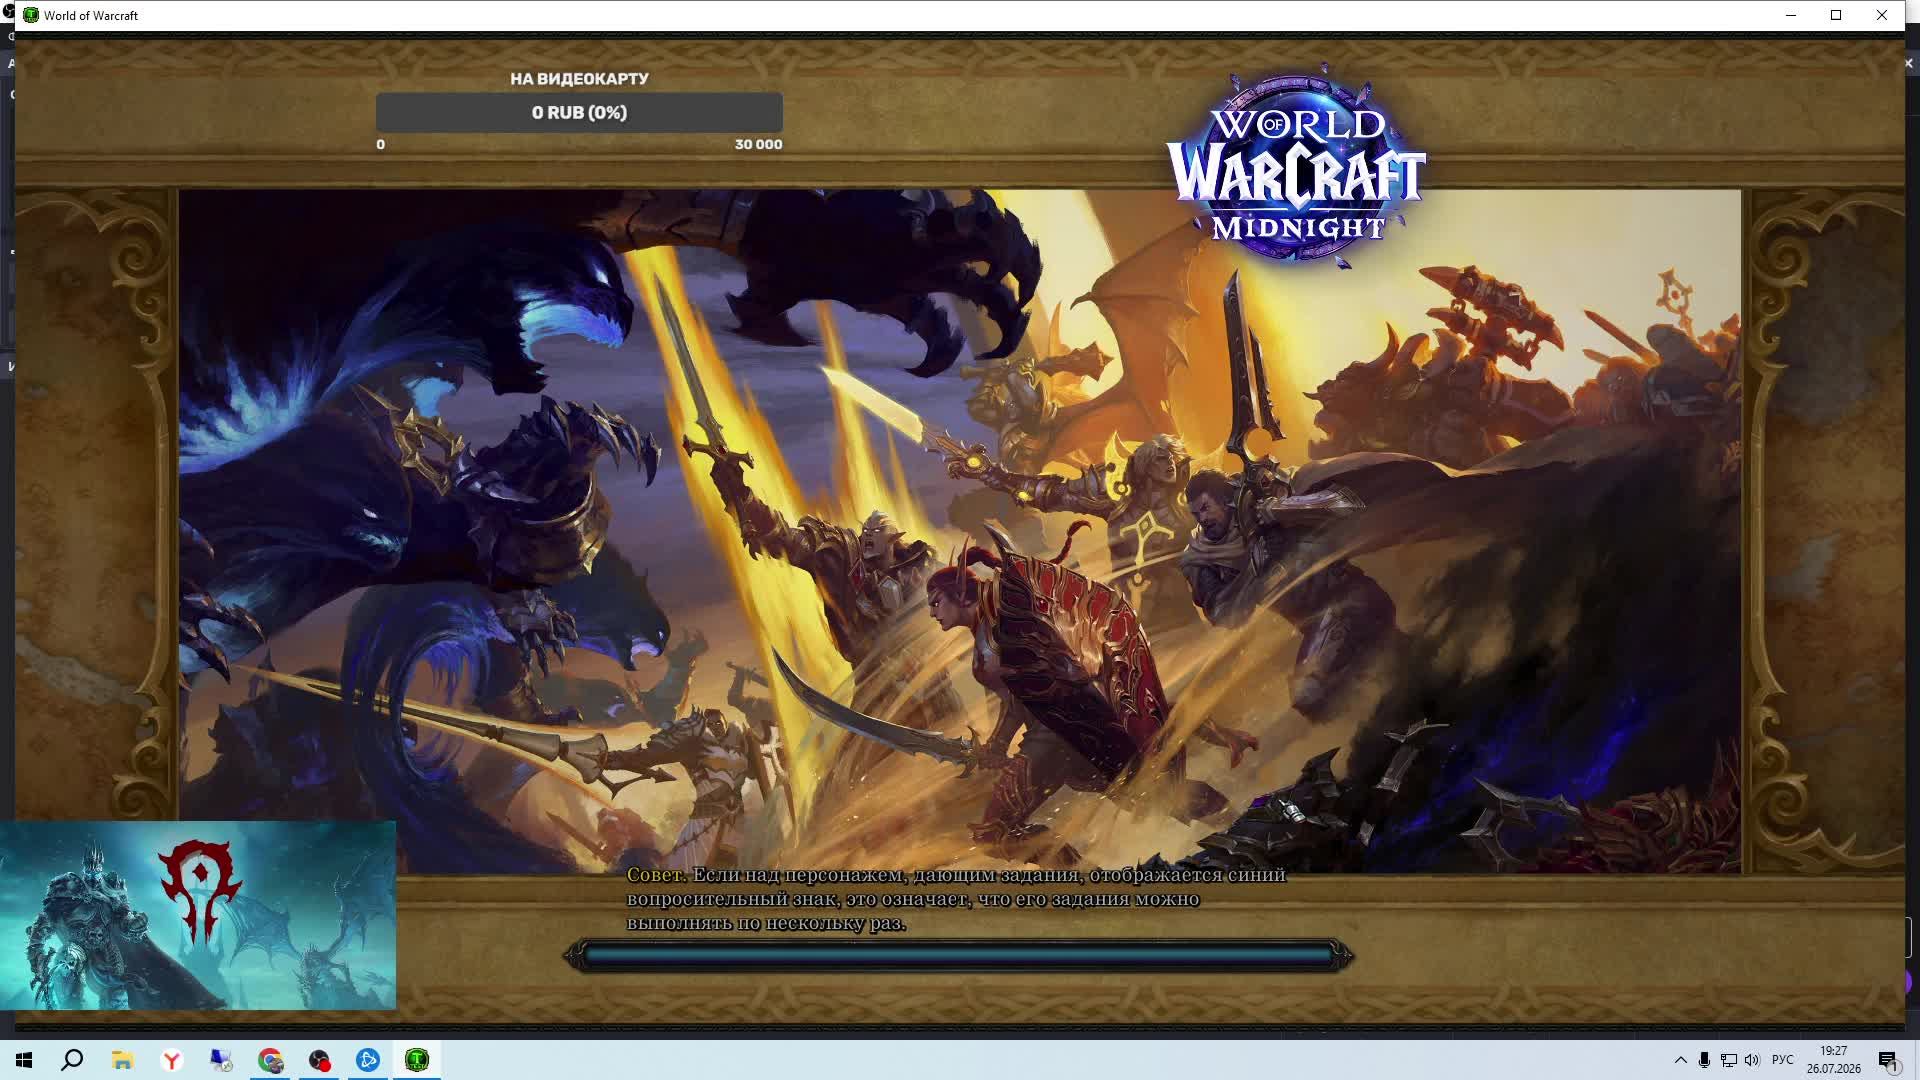The image size is (1920, 1080).
Task: Click the Lich King Horde overlay image
Action: [x=198, y=915]
